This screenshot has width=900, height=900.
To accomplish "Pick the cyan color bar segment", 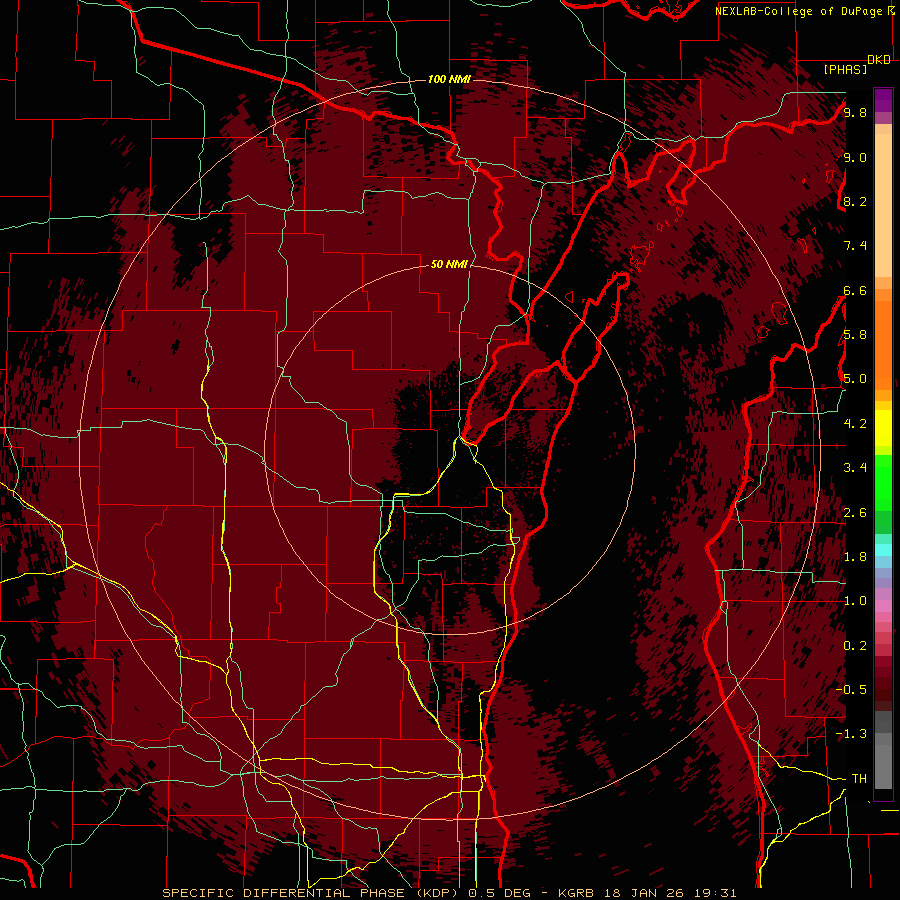I will coord(883,550).
